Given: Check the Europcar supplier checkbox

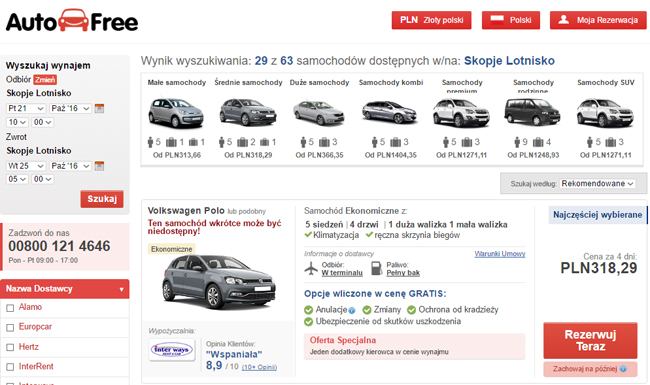Looking at the screenshot, I should pyautogui.click(x=10, y=328).
